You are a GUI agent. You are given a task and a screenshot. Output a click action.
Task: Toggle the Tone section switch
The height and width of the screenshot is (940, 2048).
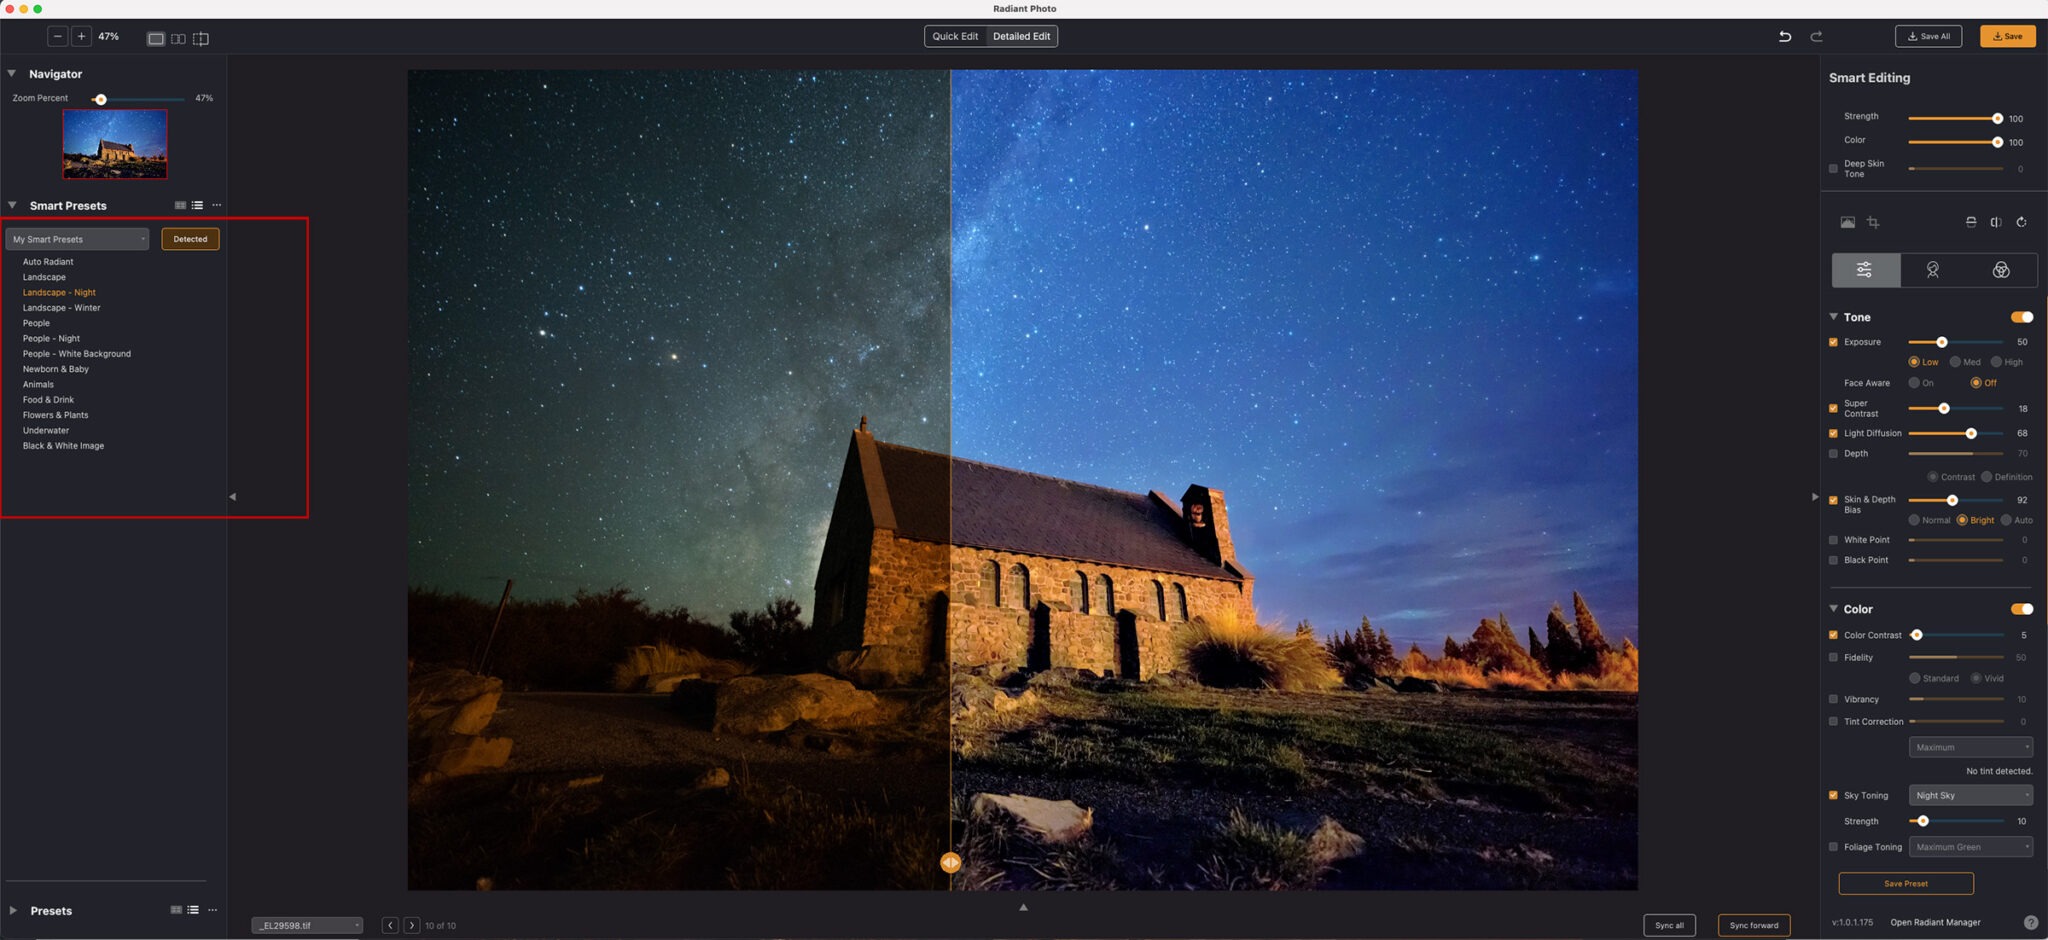click(2021, 317)
